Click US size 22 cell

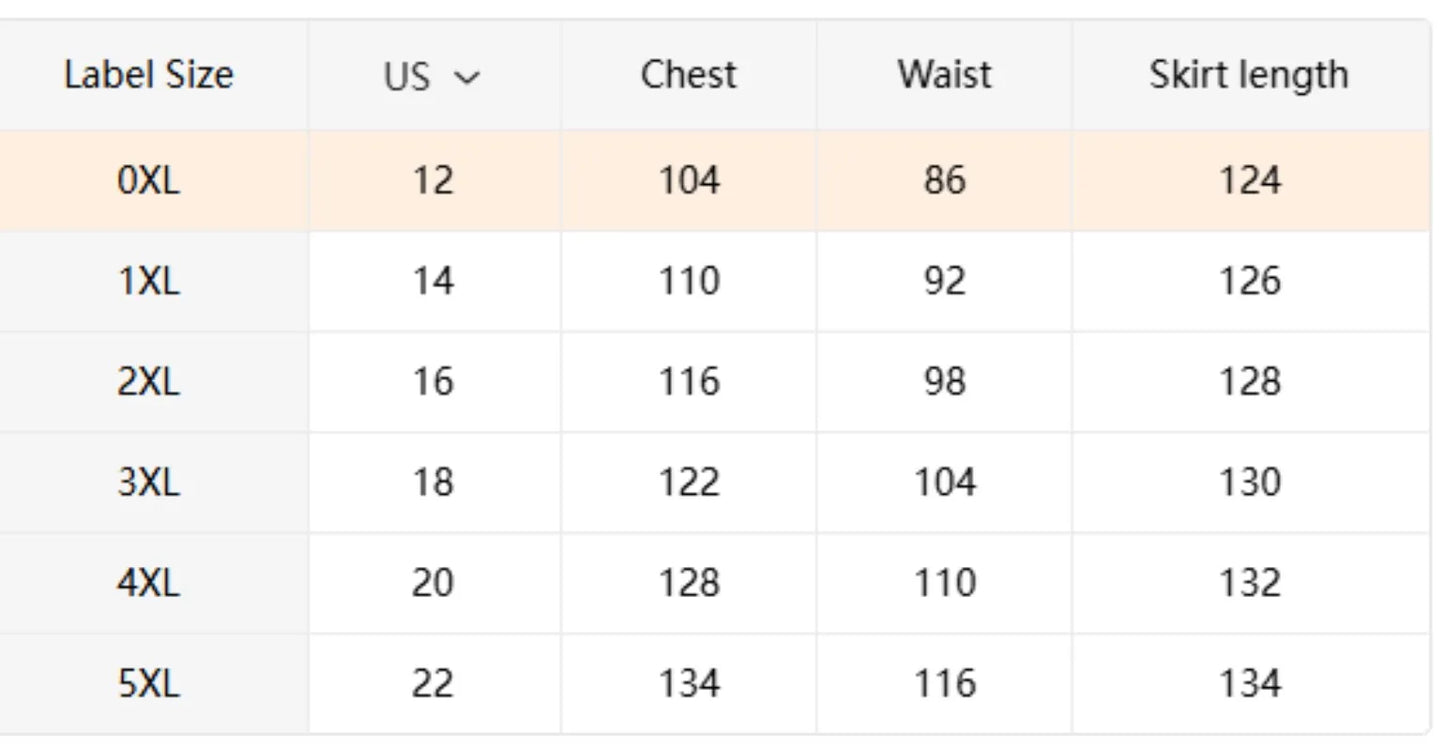point(433,684)
